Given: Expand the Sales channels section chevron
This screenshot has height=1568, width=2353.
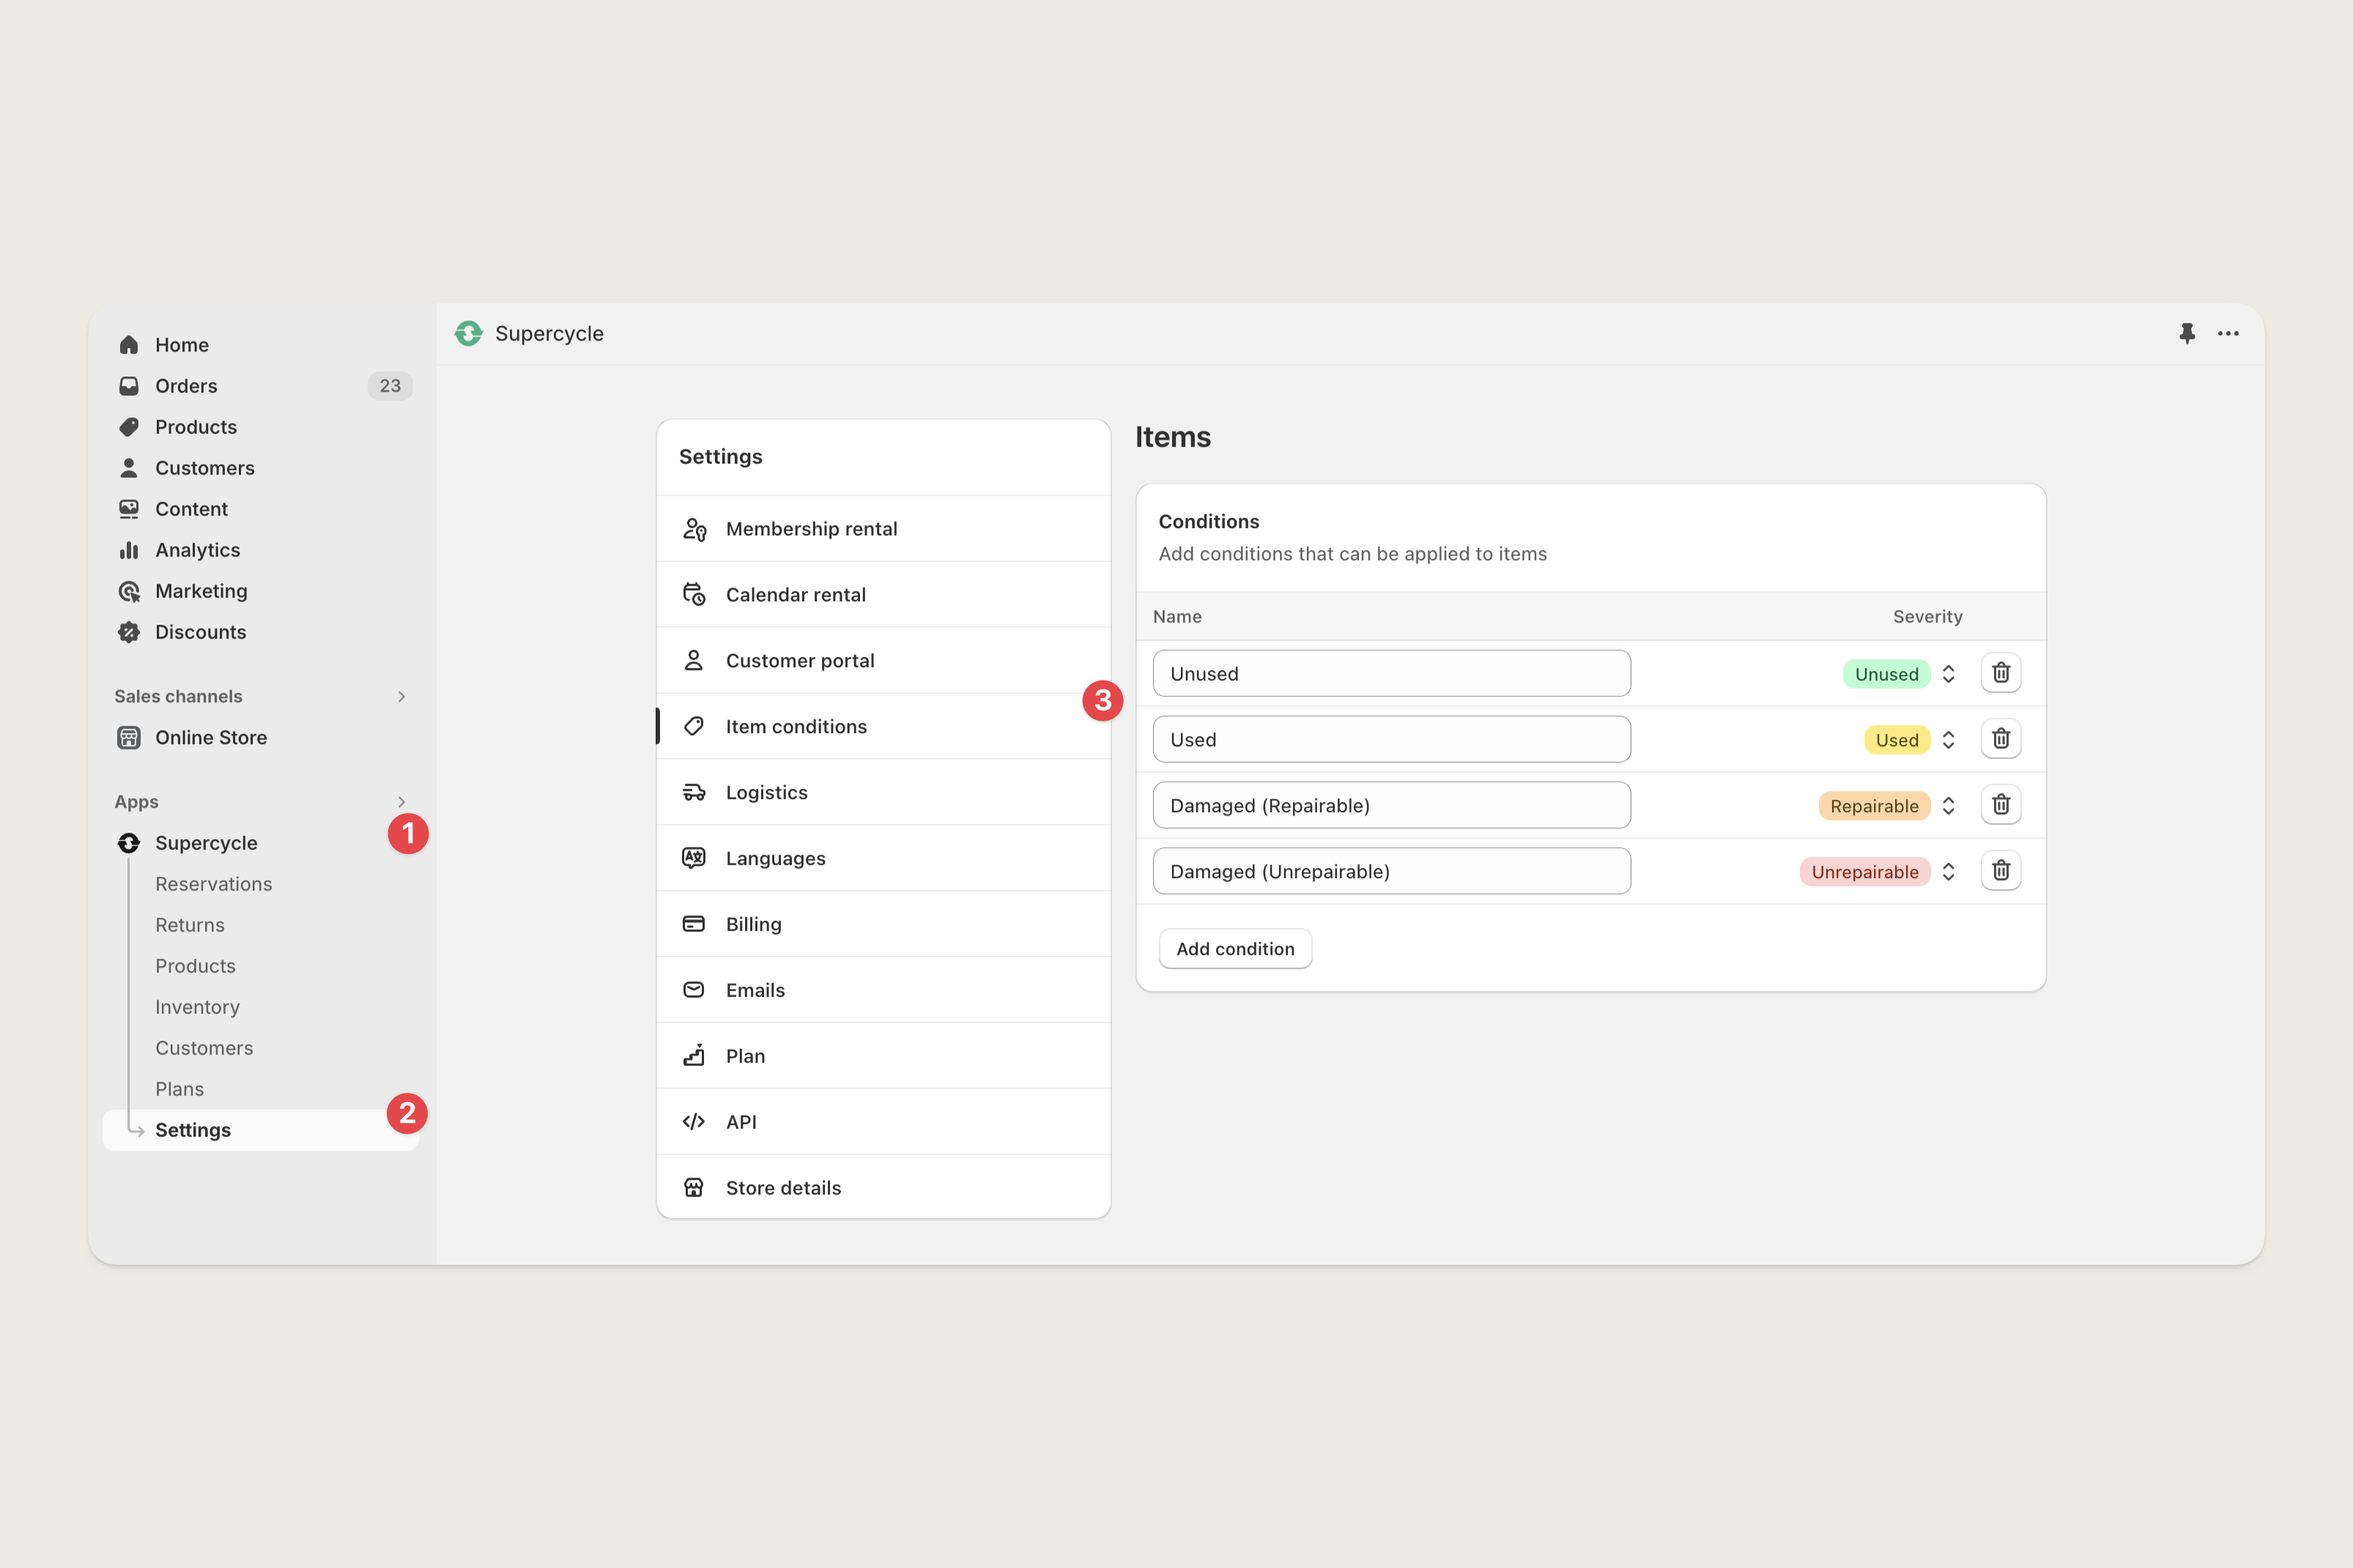Looking at the screenshot, I should tap(401, 697).
